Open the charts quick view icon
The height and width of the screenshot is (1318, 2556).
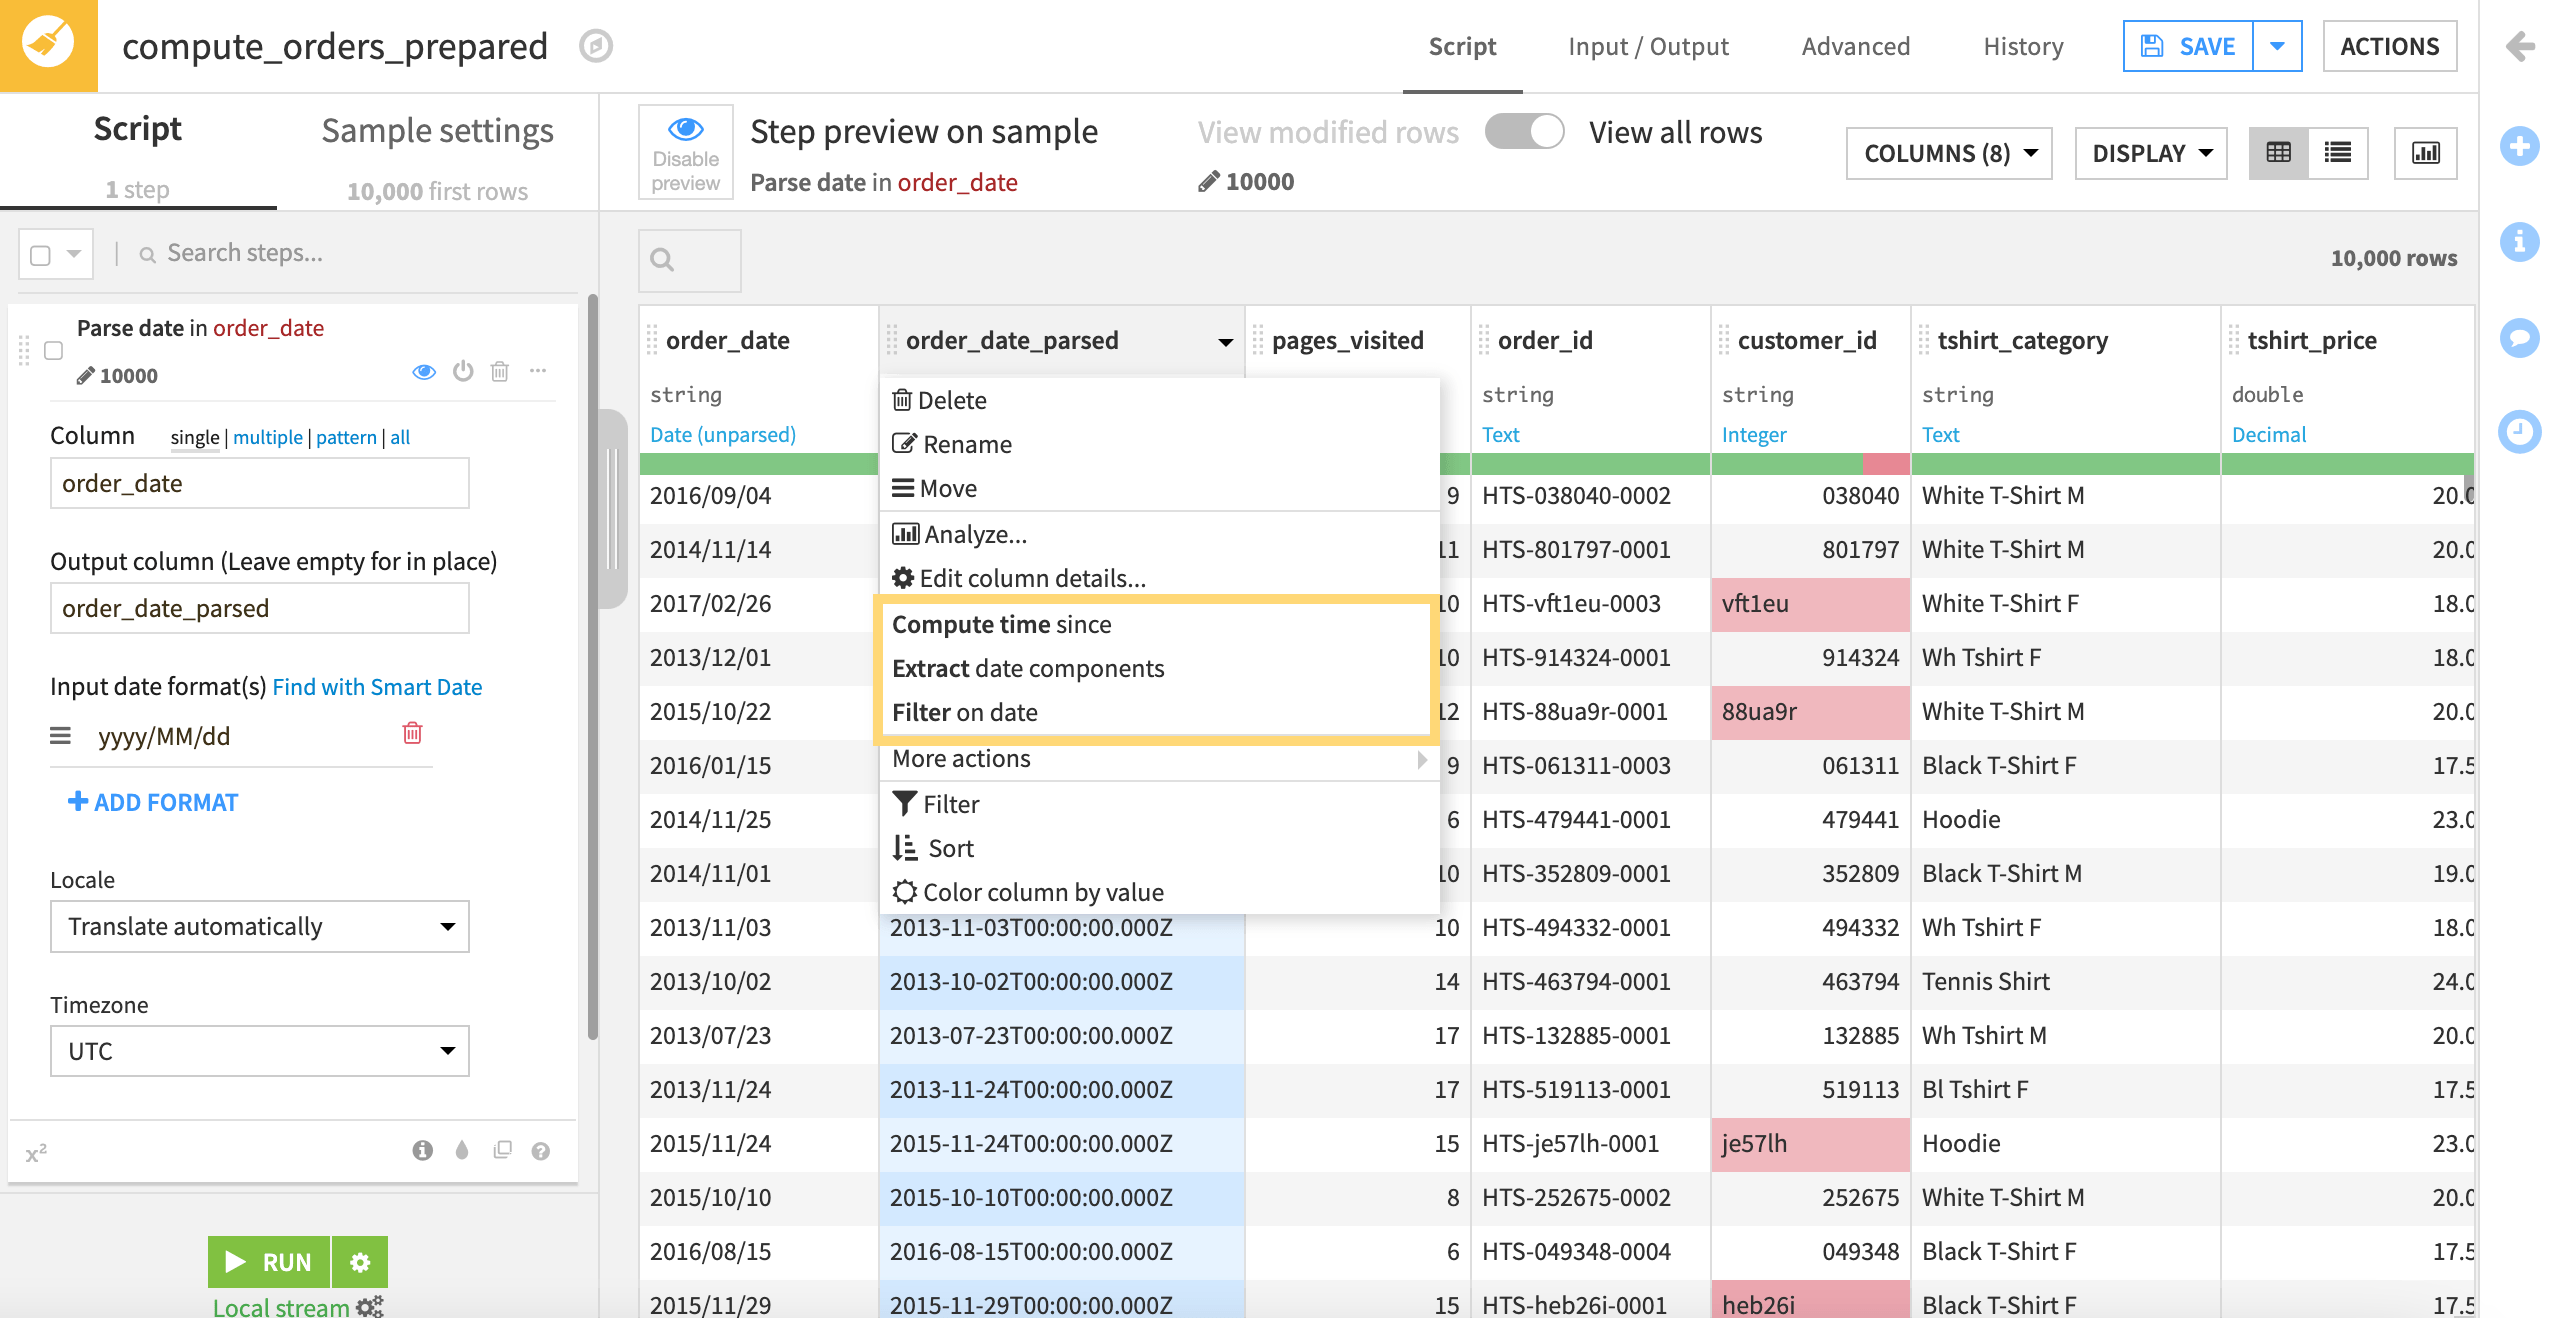[2426, 153]
